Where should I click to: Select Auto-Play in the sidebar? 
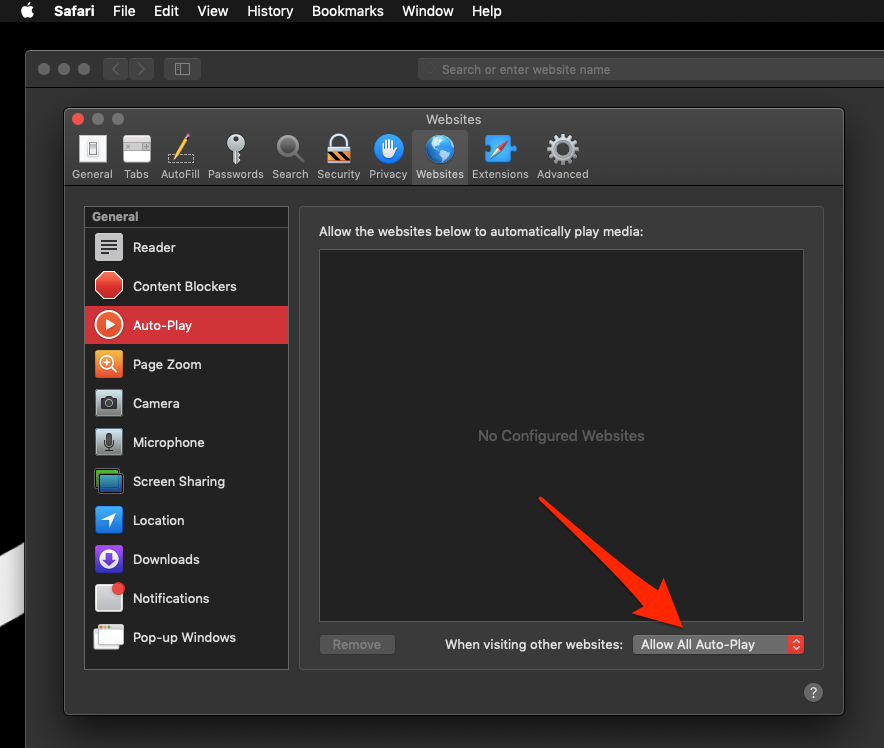click(187, 325)
